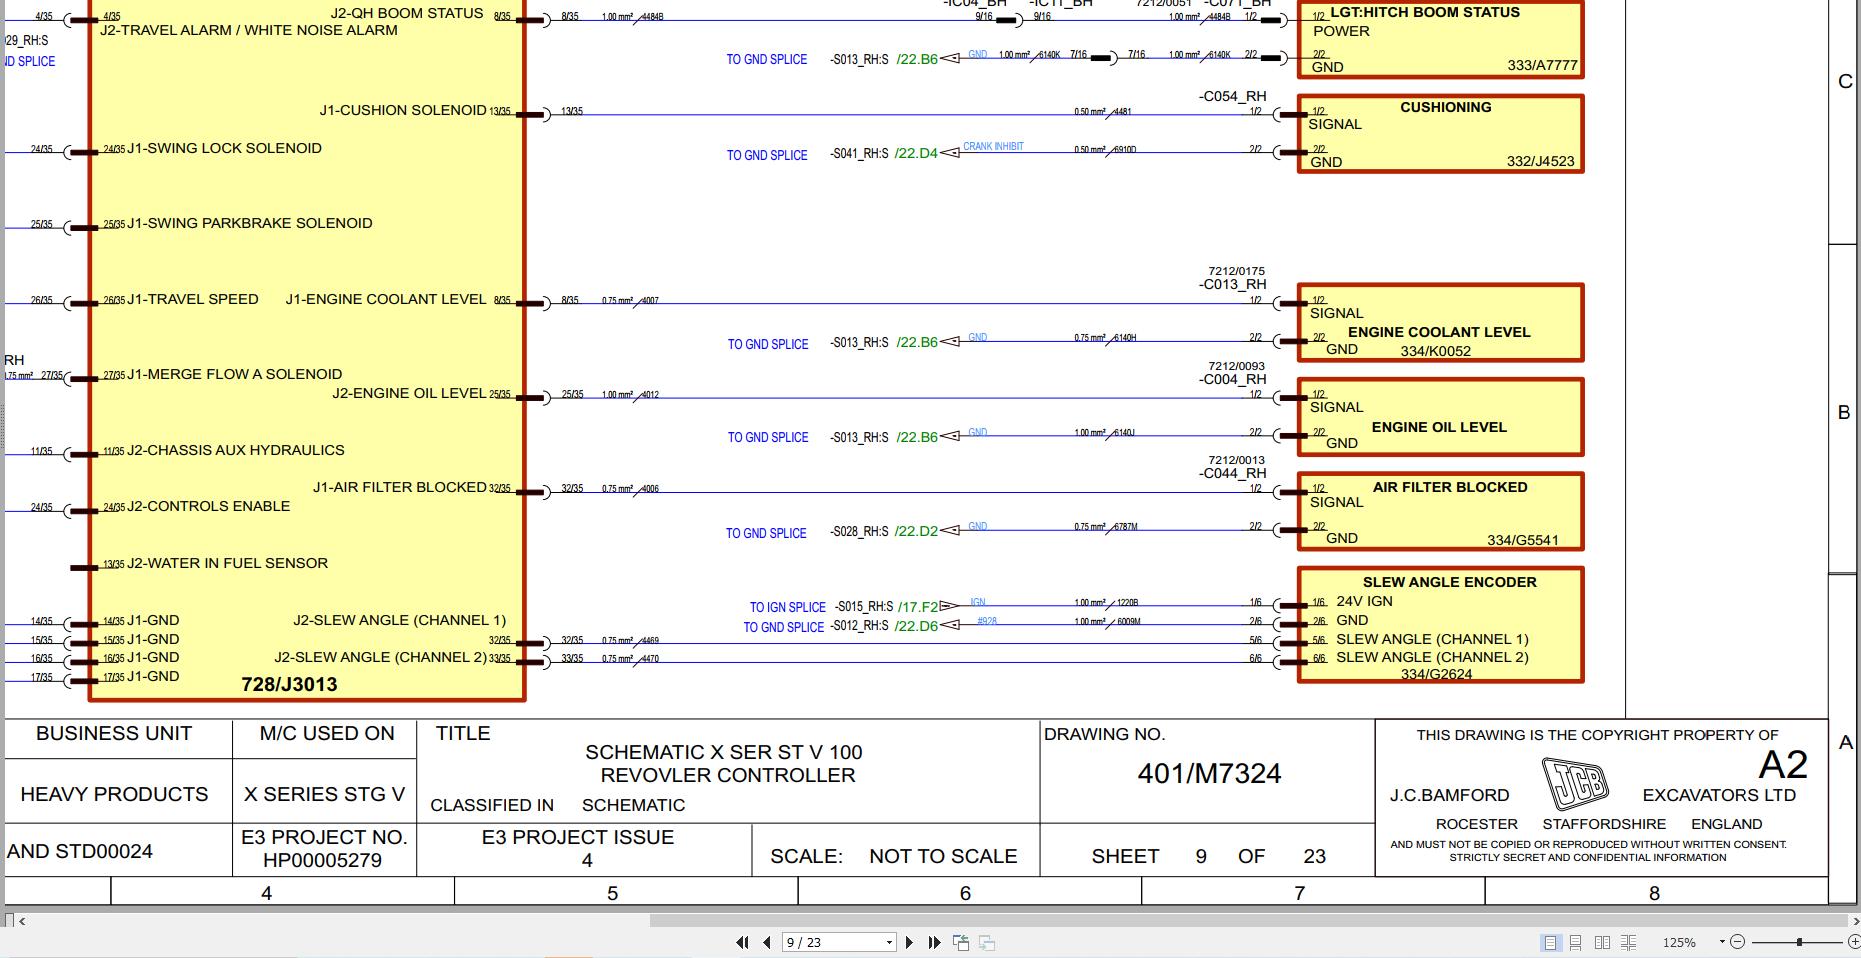Click the zoom in plus icon

(x=1854, y=942)
